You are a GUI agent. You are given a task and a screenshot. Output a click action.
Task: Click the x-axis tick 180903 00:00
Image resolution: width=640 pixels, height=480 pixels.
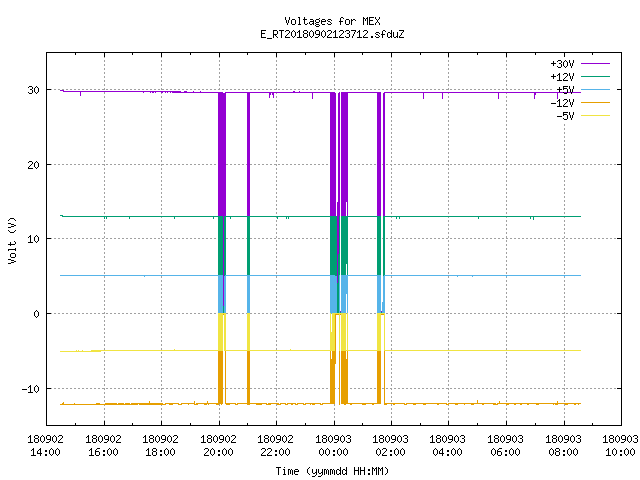pyautogui.click(x=333, y=445)
